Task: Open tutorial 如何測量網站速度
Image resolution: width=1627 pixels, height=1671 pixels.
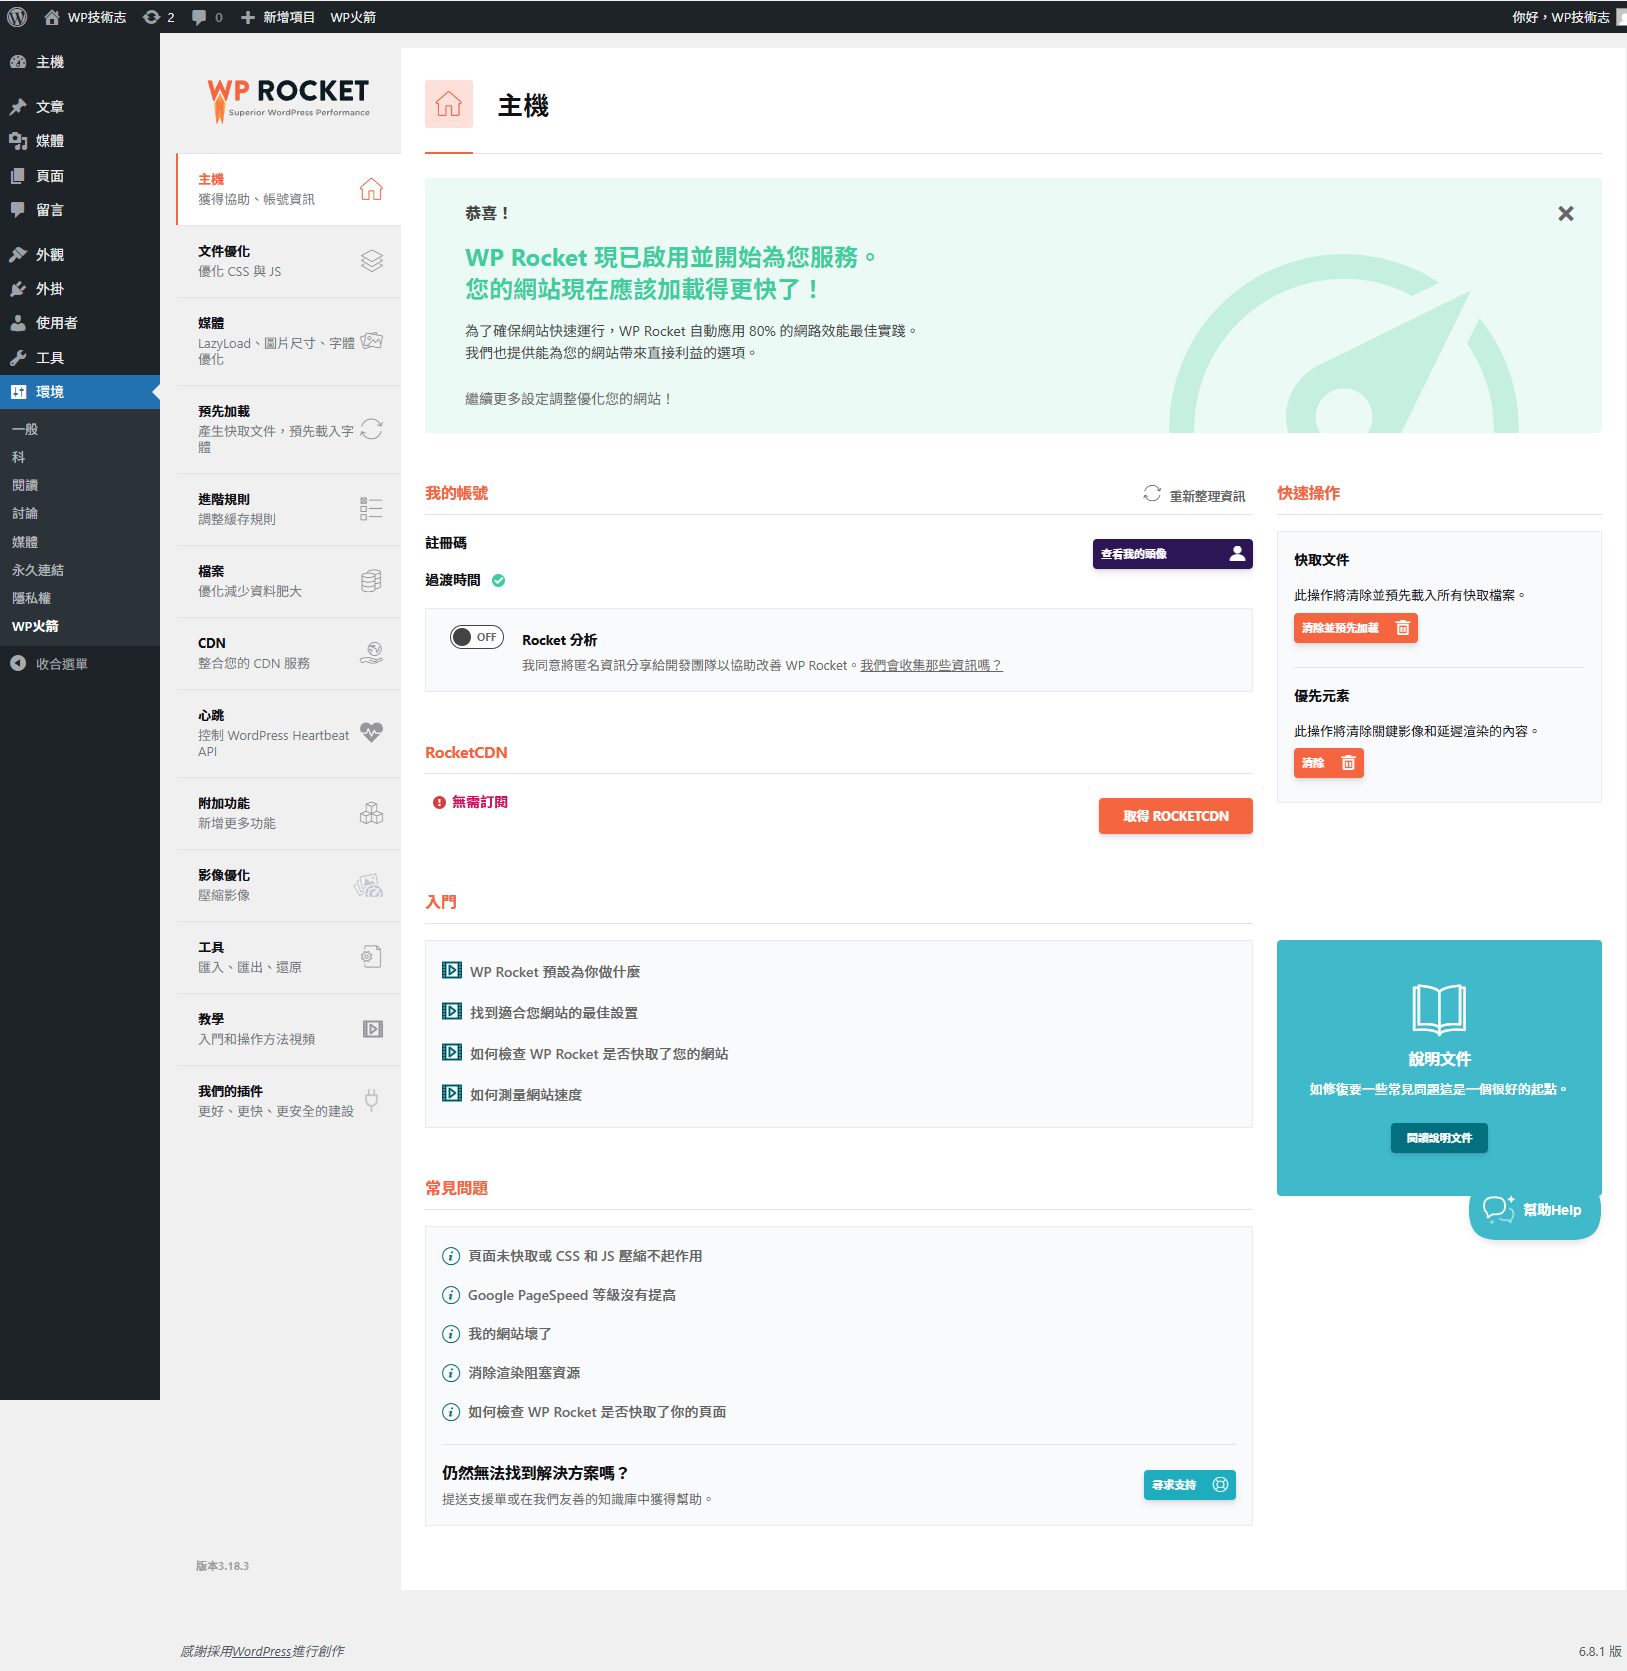Action: coord(526,1095)
